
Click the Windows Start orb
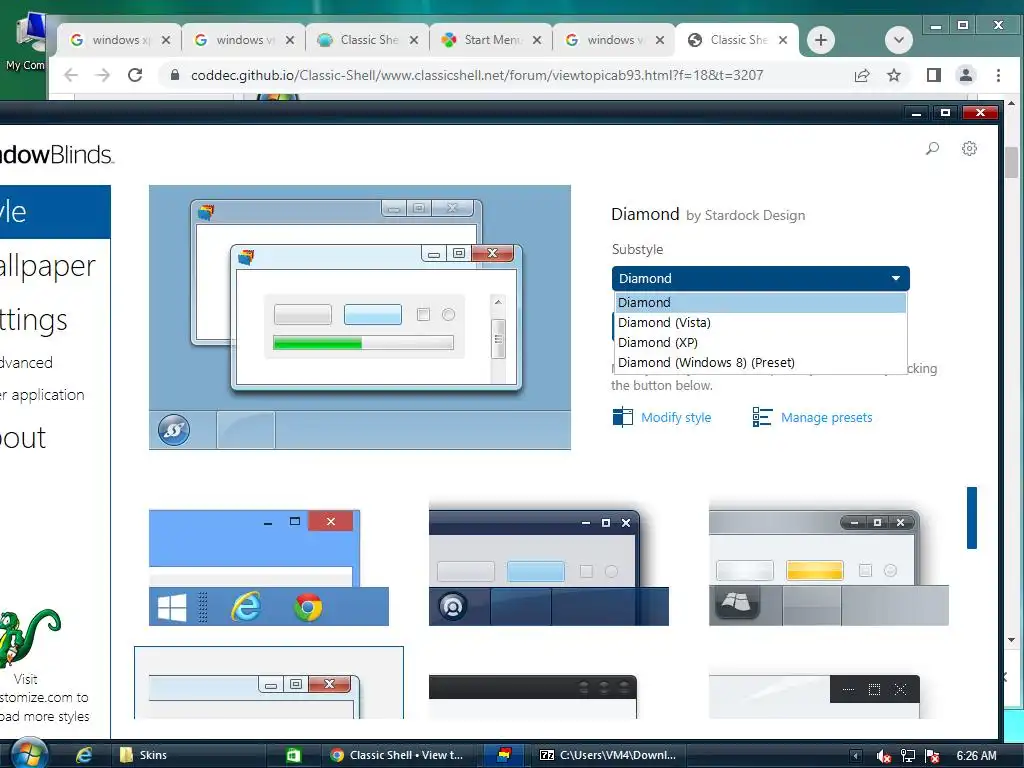(x=29, y=754)
